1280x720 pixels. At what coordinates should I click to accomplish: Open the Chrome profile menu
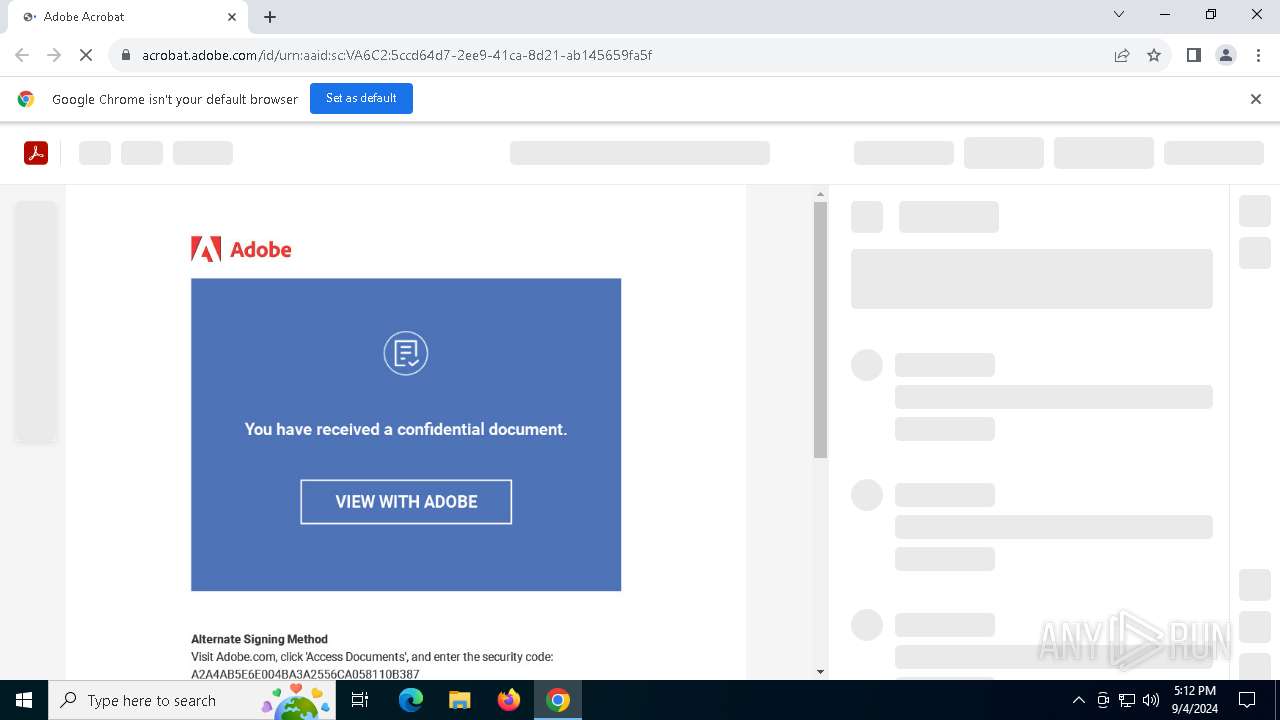point(1226,55)
